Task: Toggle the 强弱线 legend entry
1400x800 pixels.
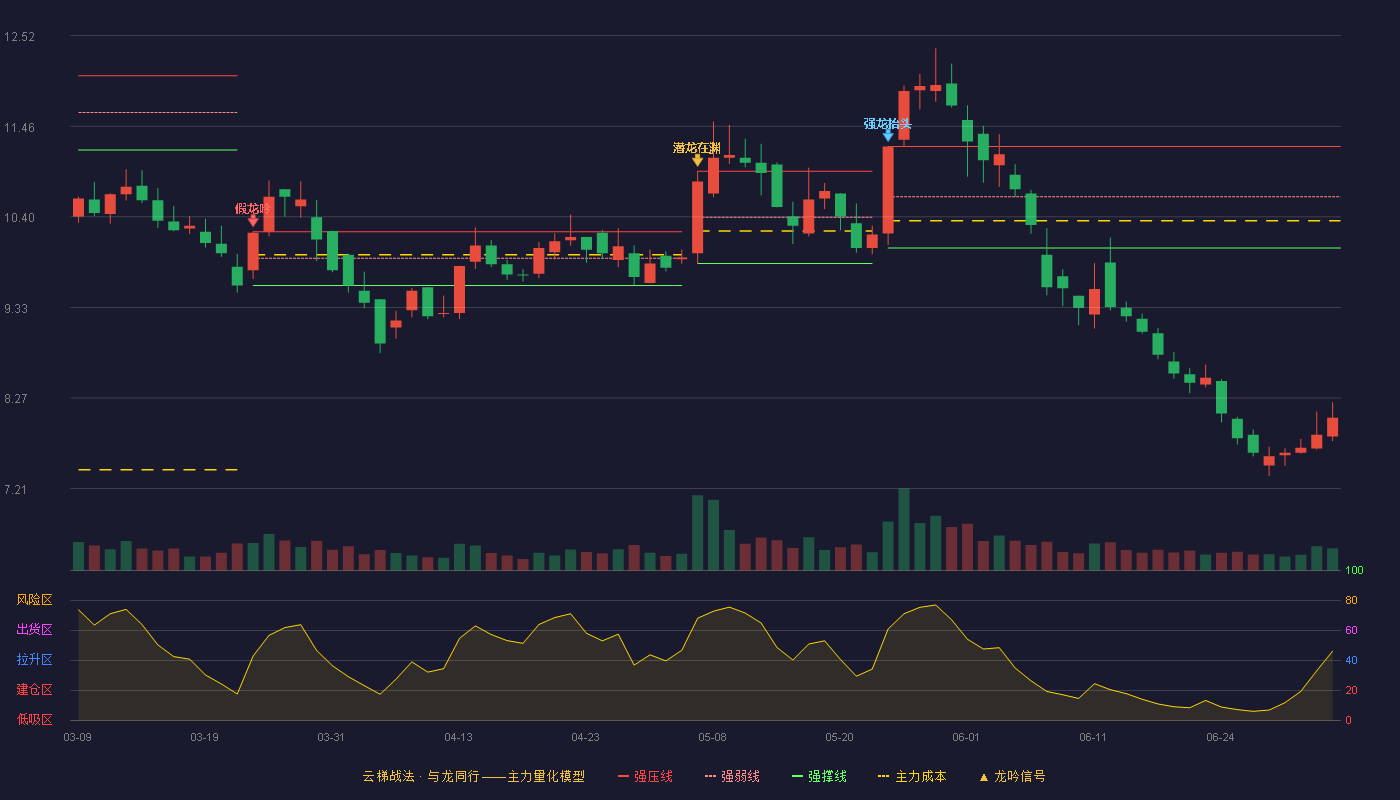Action: pos(732,776)
